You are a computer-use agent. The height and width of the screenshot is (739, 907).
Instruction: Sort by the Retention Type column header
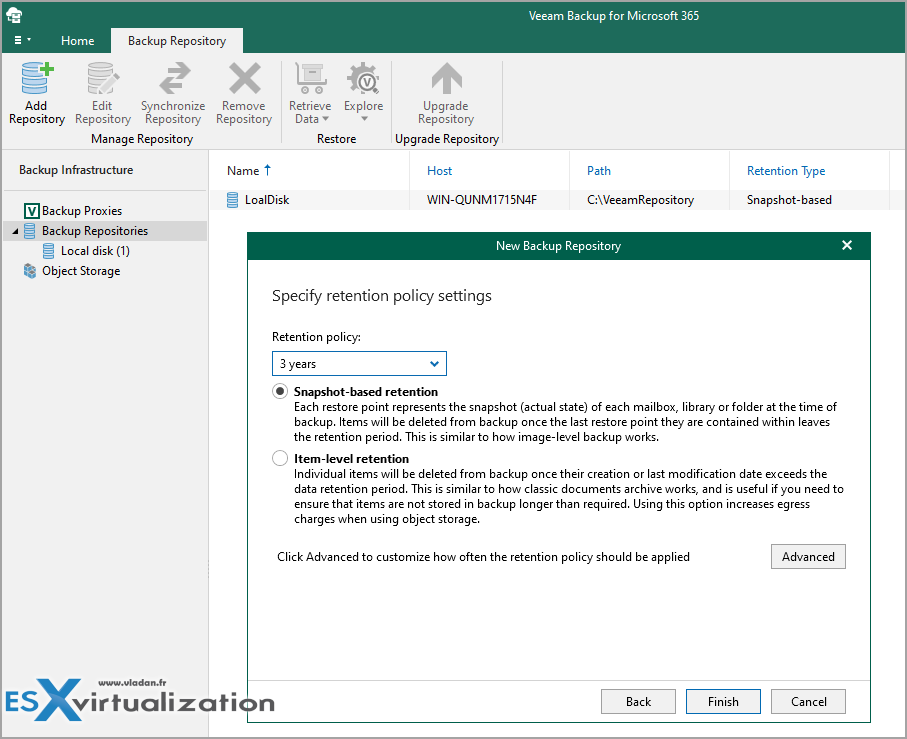click(786, 171)
